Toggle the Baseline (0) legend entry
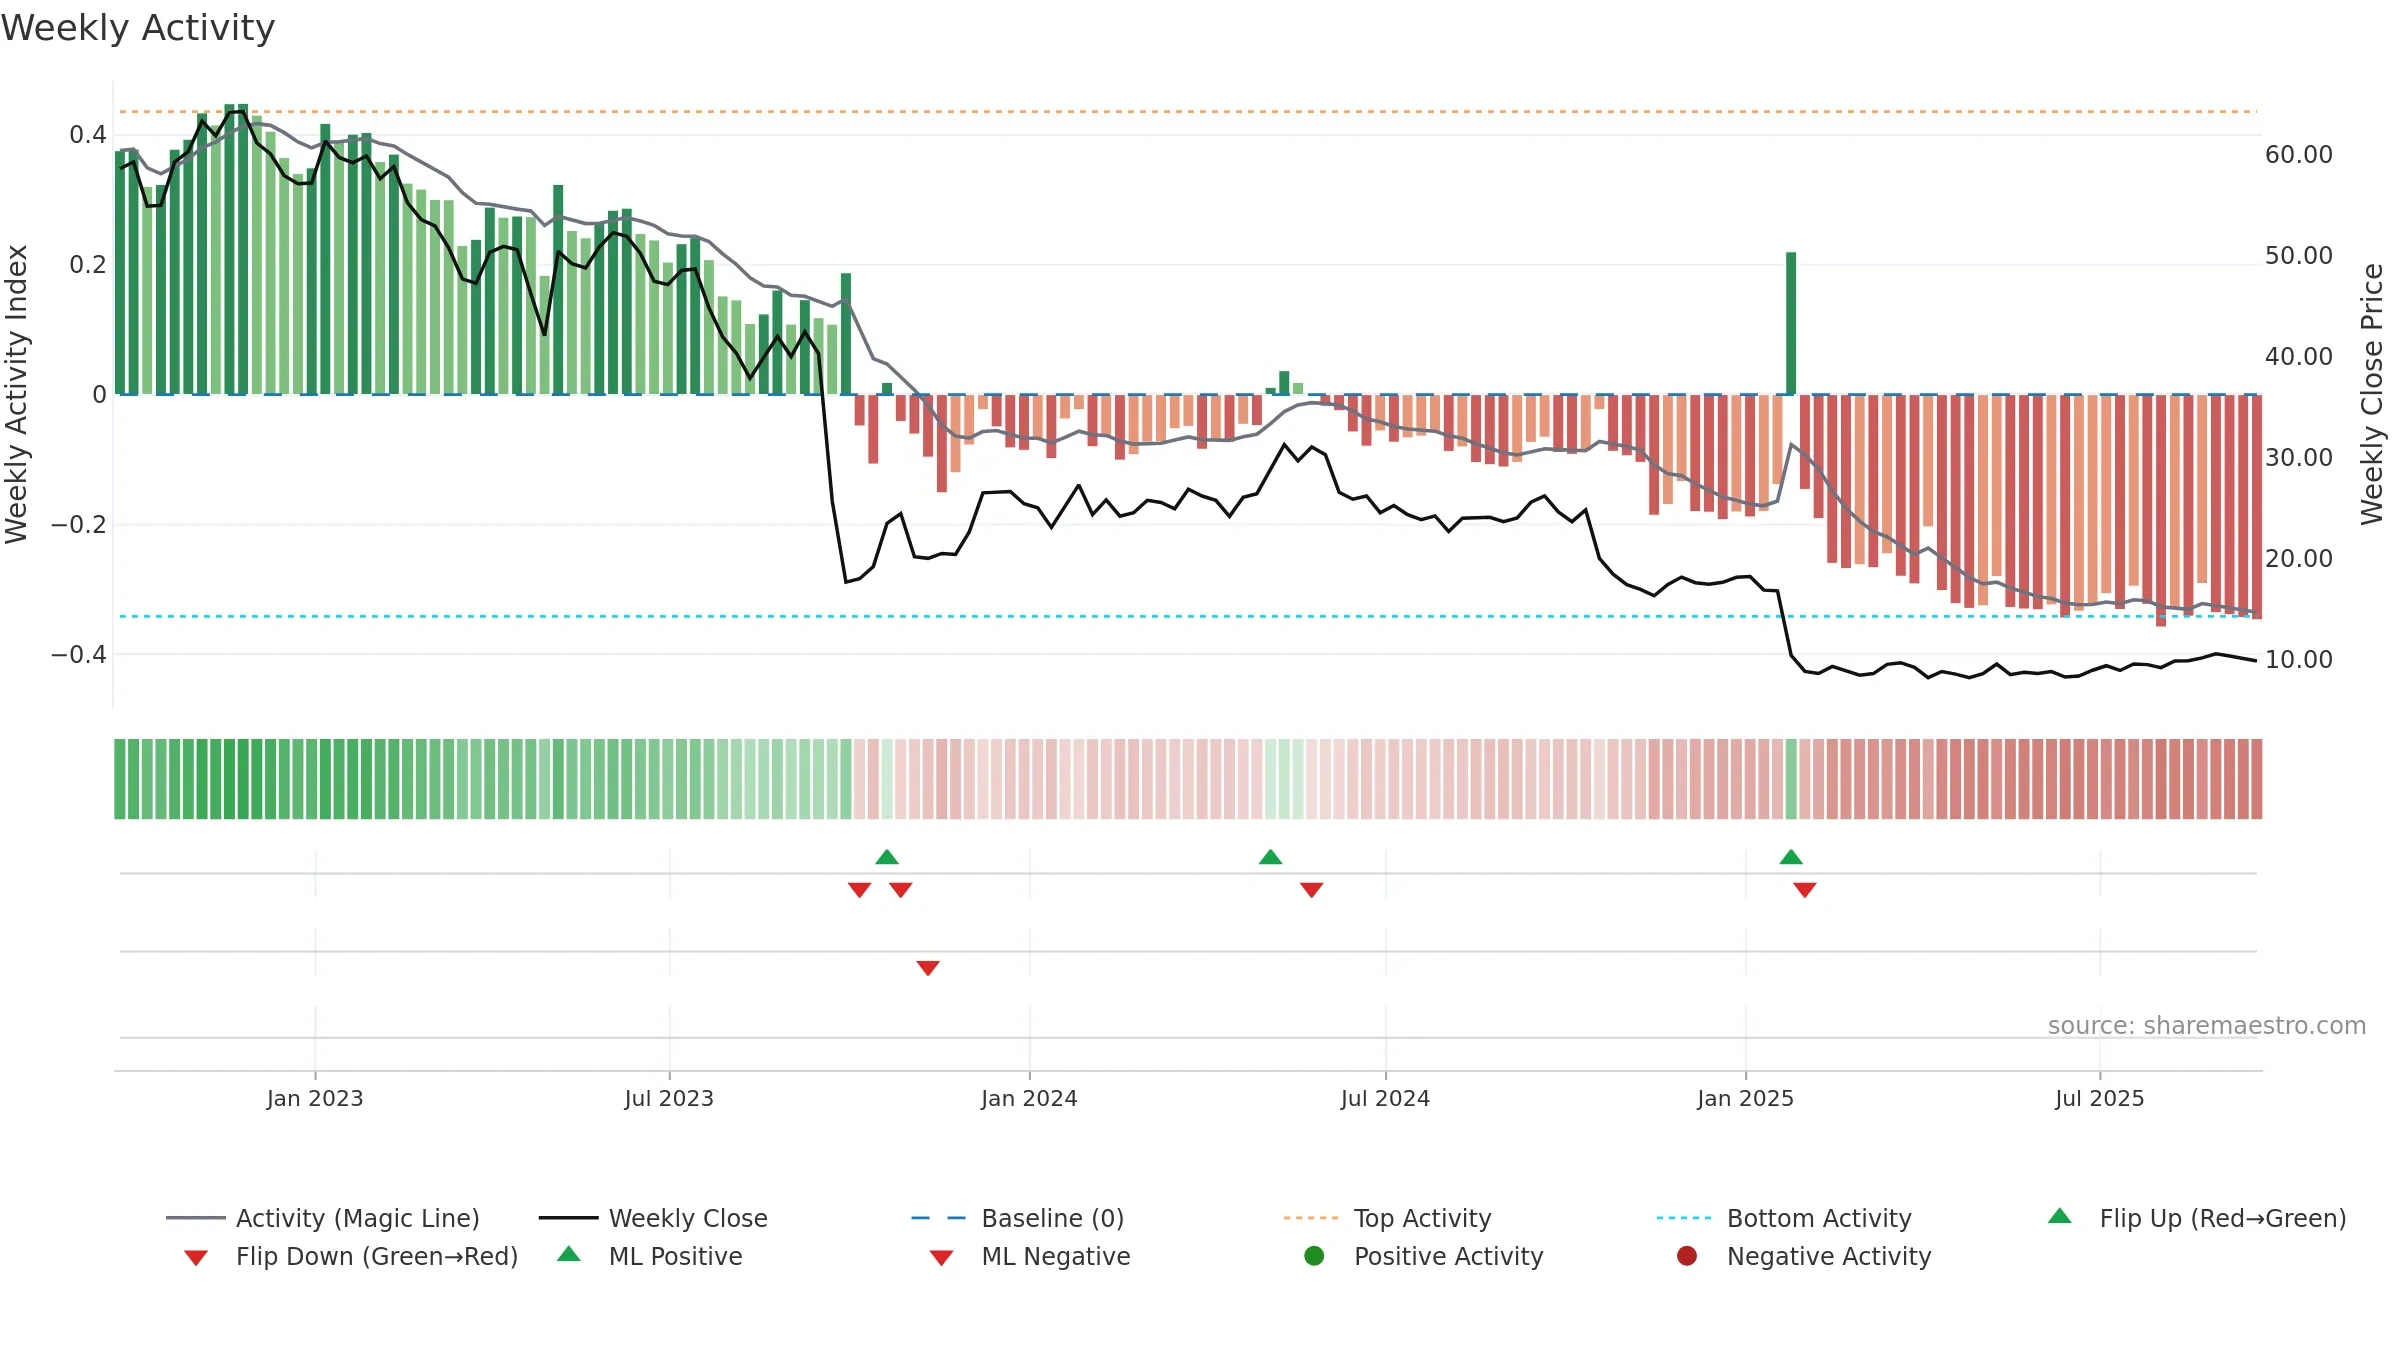The width and height of the screenshot is (2400, 1350). (x=1018, y=1218)
